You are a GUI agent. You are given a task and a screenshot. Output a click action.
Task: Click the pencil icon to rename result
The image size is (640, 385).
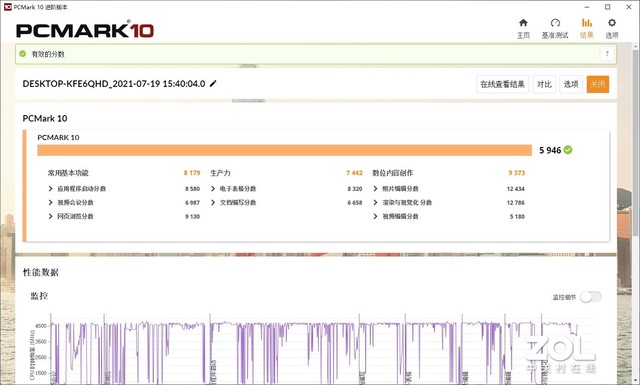pyautogui.click(x=213, y=84)
